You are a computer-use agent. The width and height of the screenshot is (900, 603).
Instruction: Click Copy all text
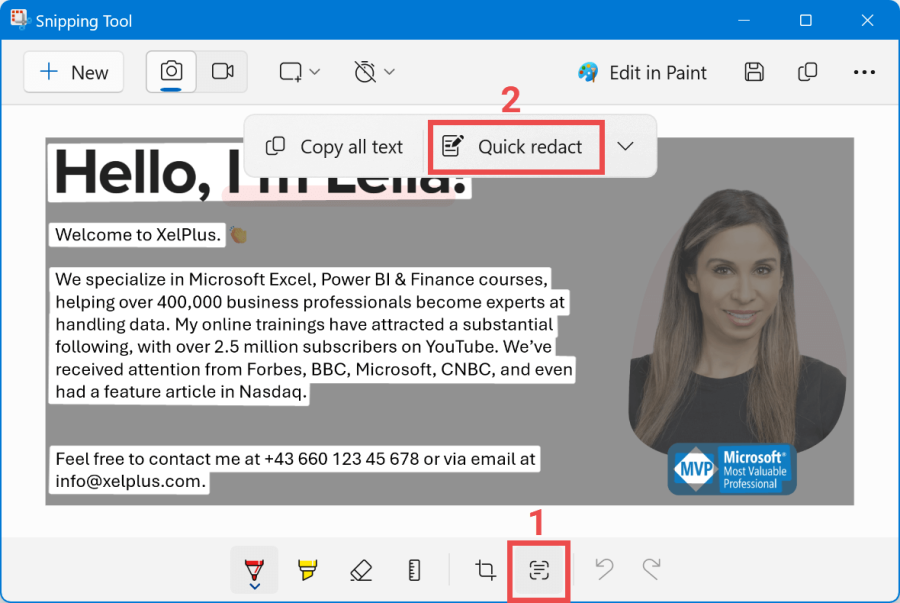tap(334, 147)
